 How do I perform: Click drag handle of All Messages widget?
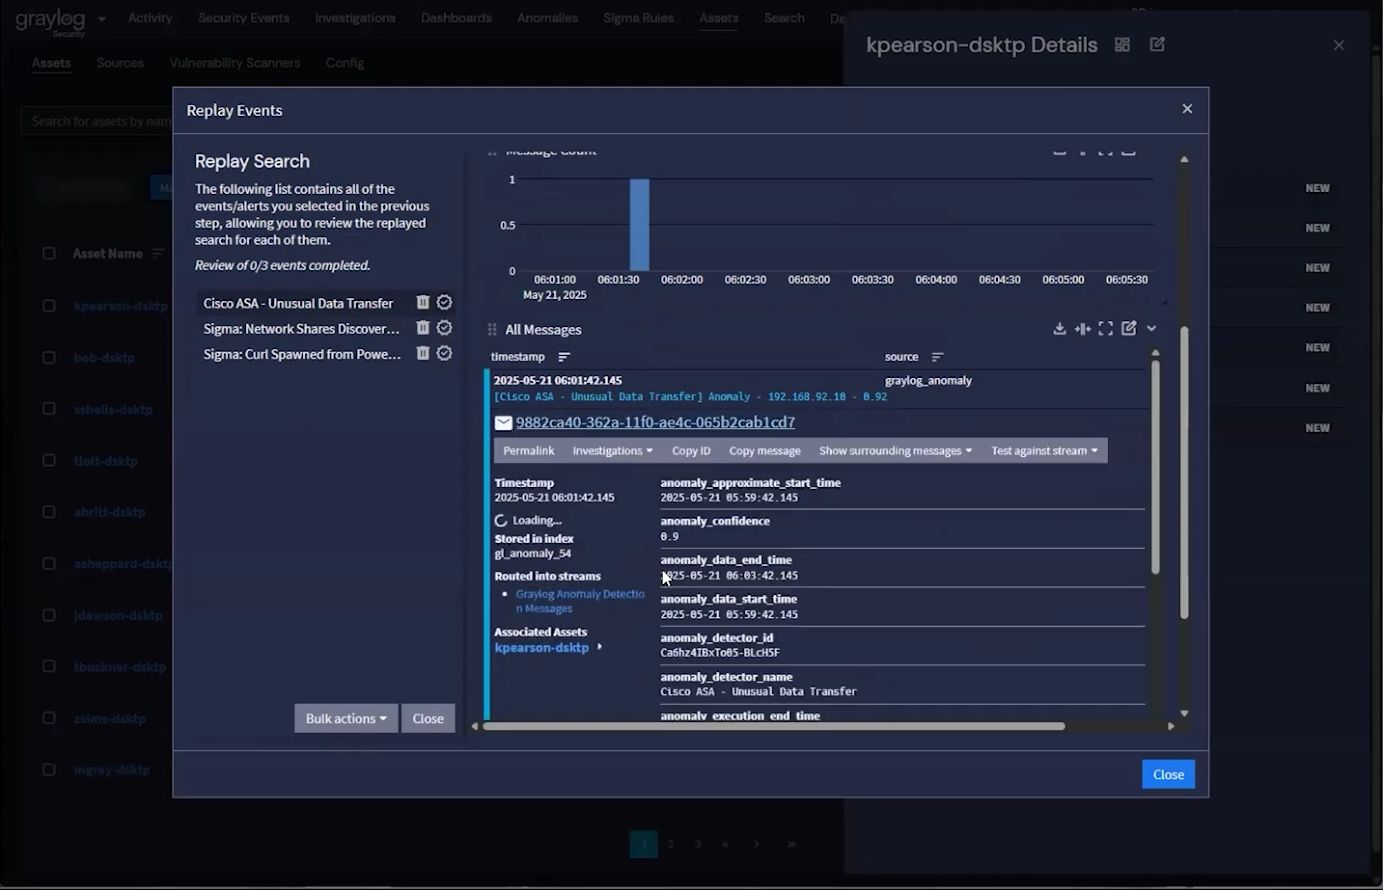(492, 329)
